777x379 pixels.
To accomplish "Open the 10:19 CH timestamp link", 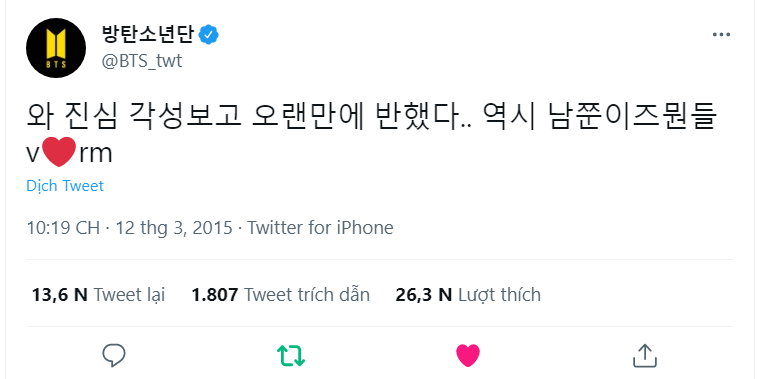I will tap(63, 228).
